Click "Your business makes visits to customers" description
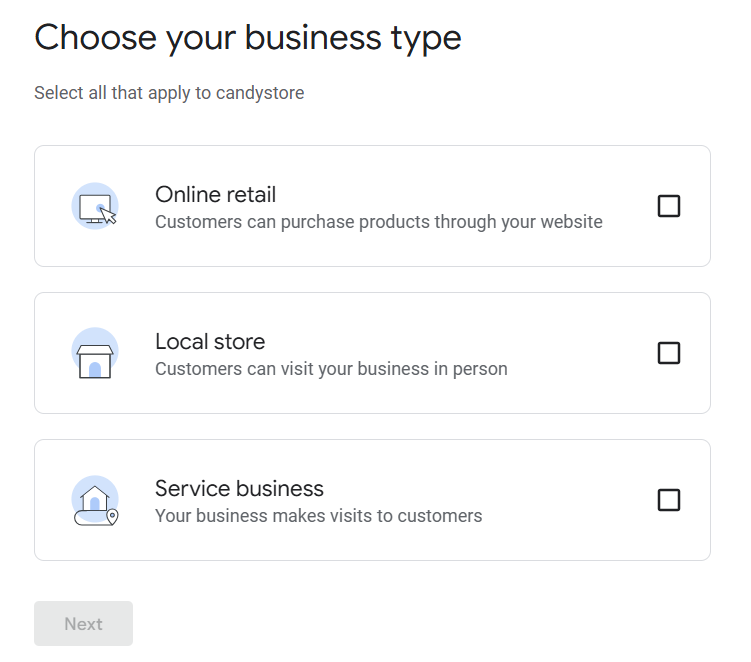This screenshot has height=662, width=751. (318, 516)
